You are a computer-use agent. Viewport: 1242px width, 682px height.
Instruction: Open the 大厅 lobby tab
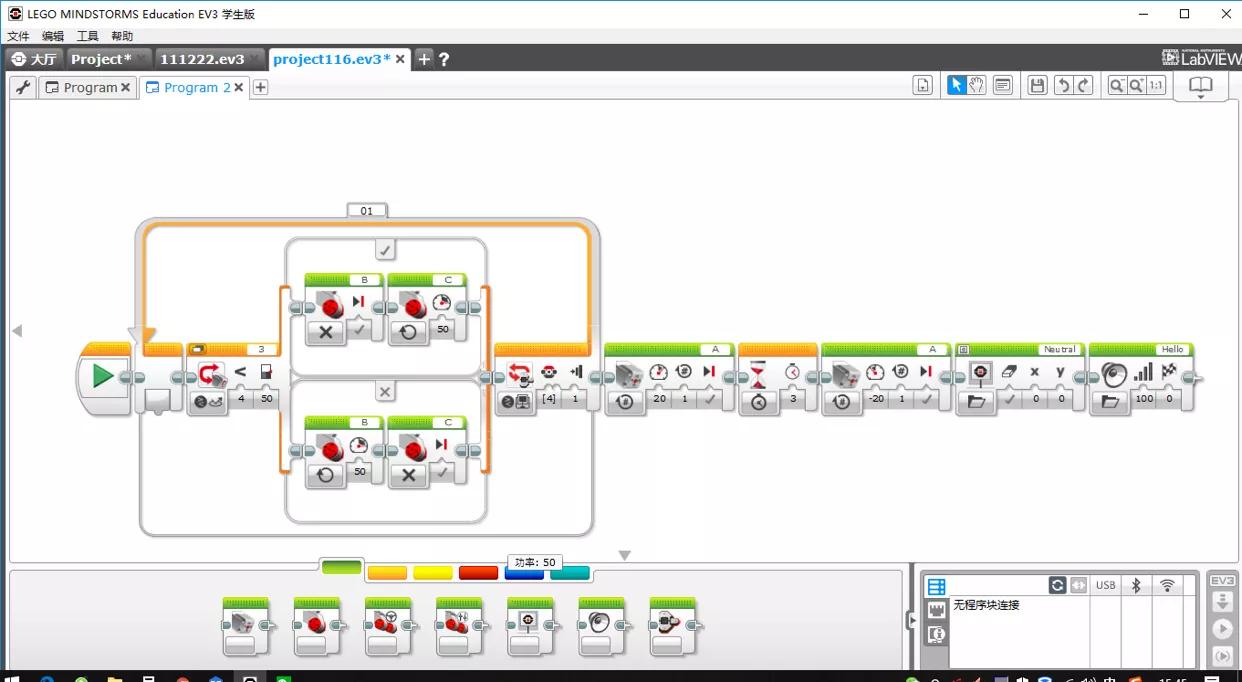(34, 59)
